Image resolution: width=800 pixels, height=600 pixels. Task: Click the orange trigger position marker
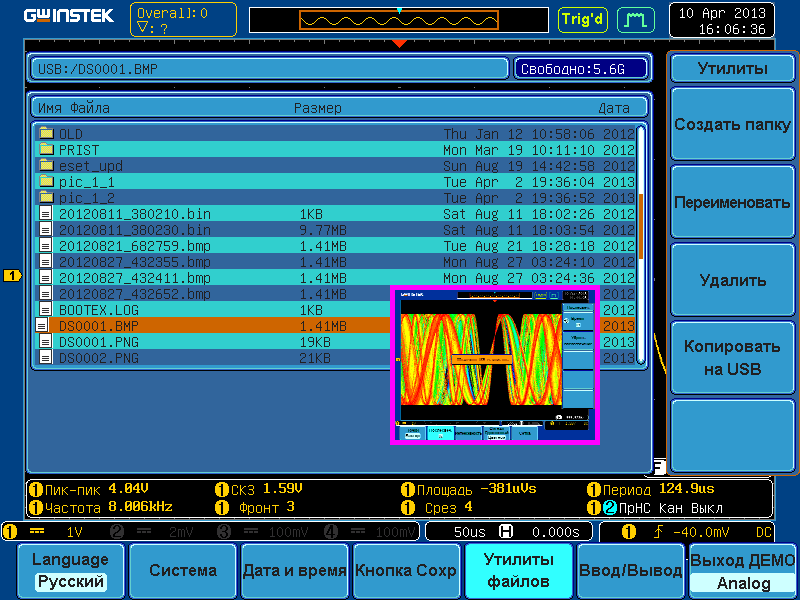tap(399, 43)
